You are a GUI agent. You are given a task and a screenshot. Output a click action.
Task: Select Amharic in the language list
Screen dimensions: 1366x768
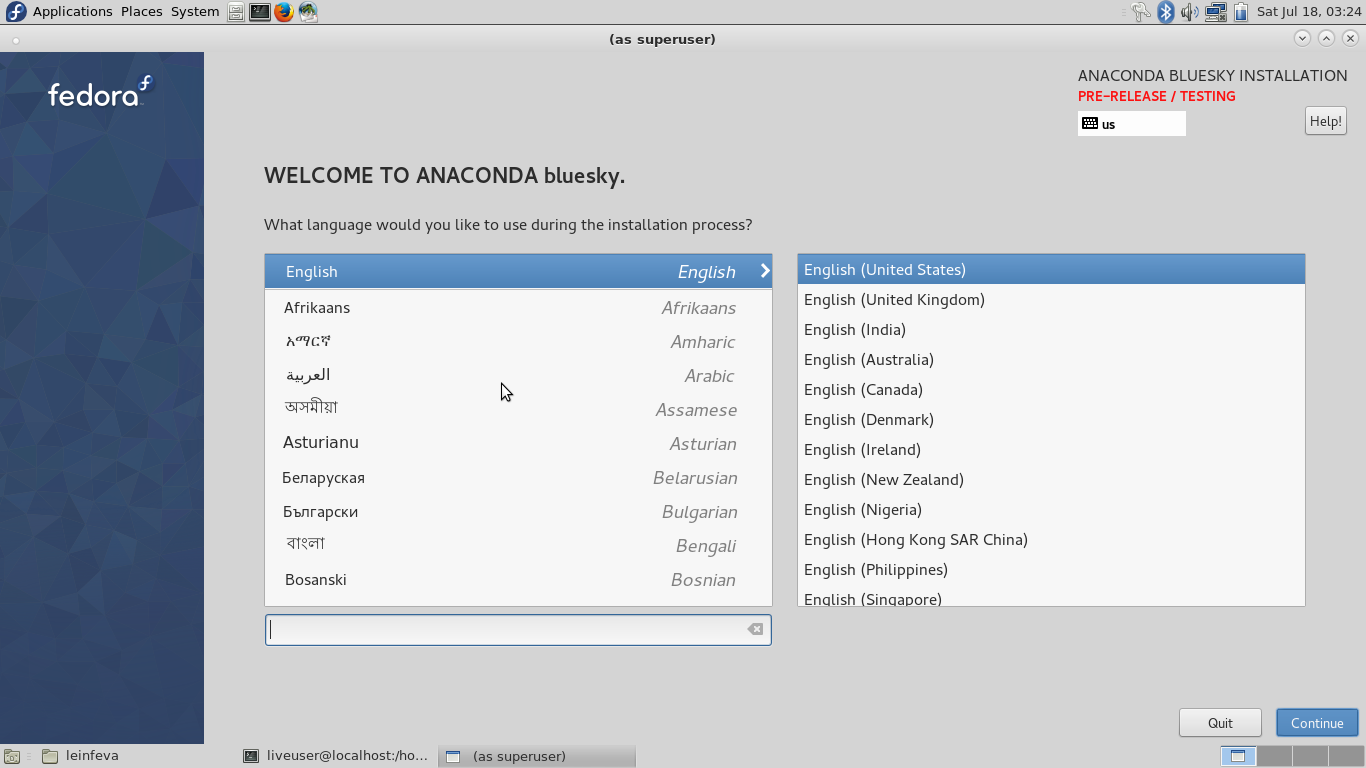(518, 342)
